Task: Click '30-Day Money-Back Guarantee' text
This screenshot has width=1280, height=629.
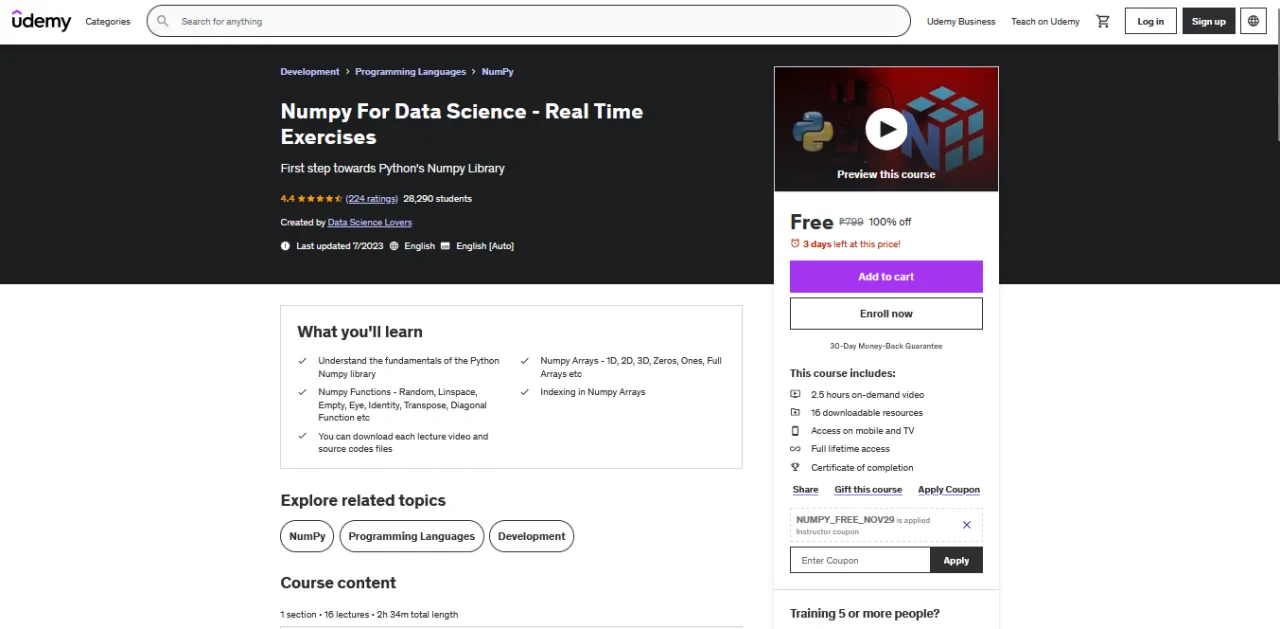Action: tap(886, 346)
